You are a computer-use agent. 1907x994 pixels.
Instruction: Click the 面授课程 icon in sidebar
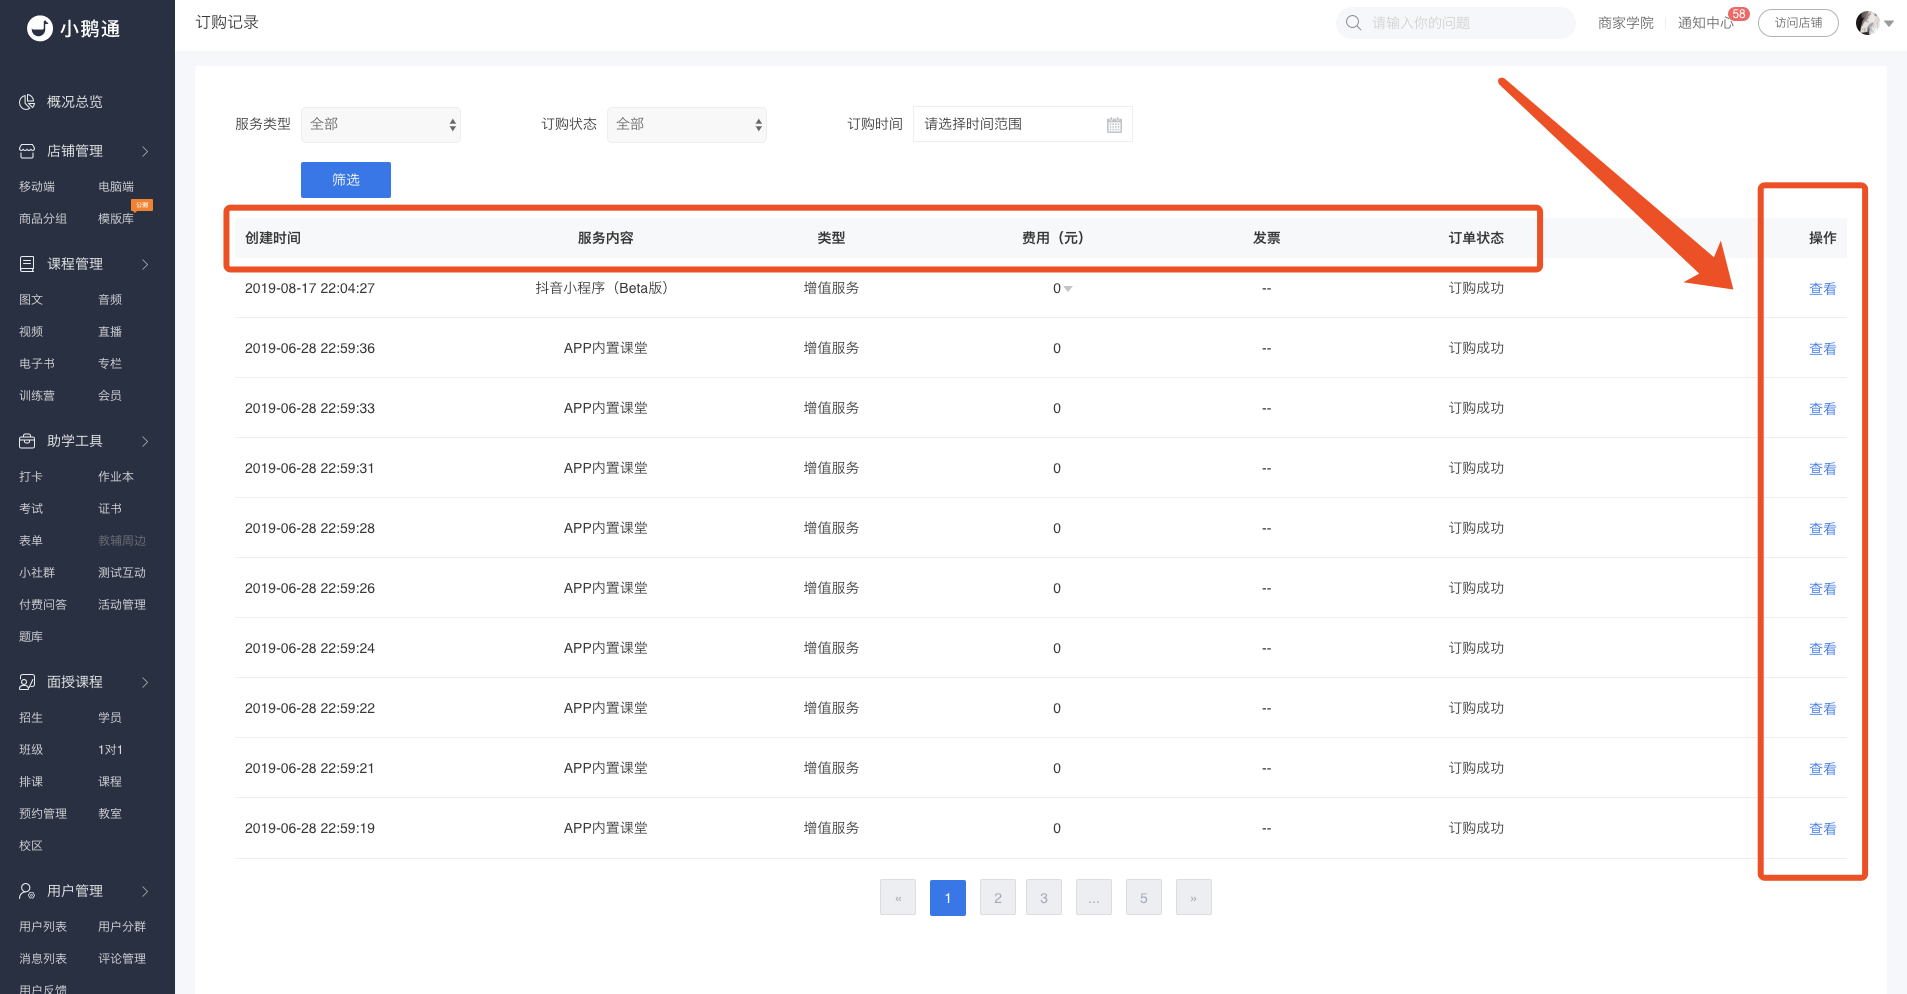tap(27, 682)
